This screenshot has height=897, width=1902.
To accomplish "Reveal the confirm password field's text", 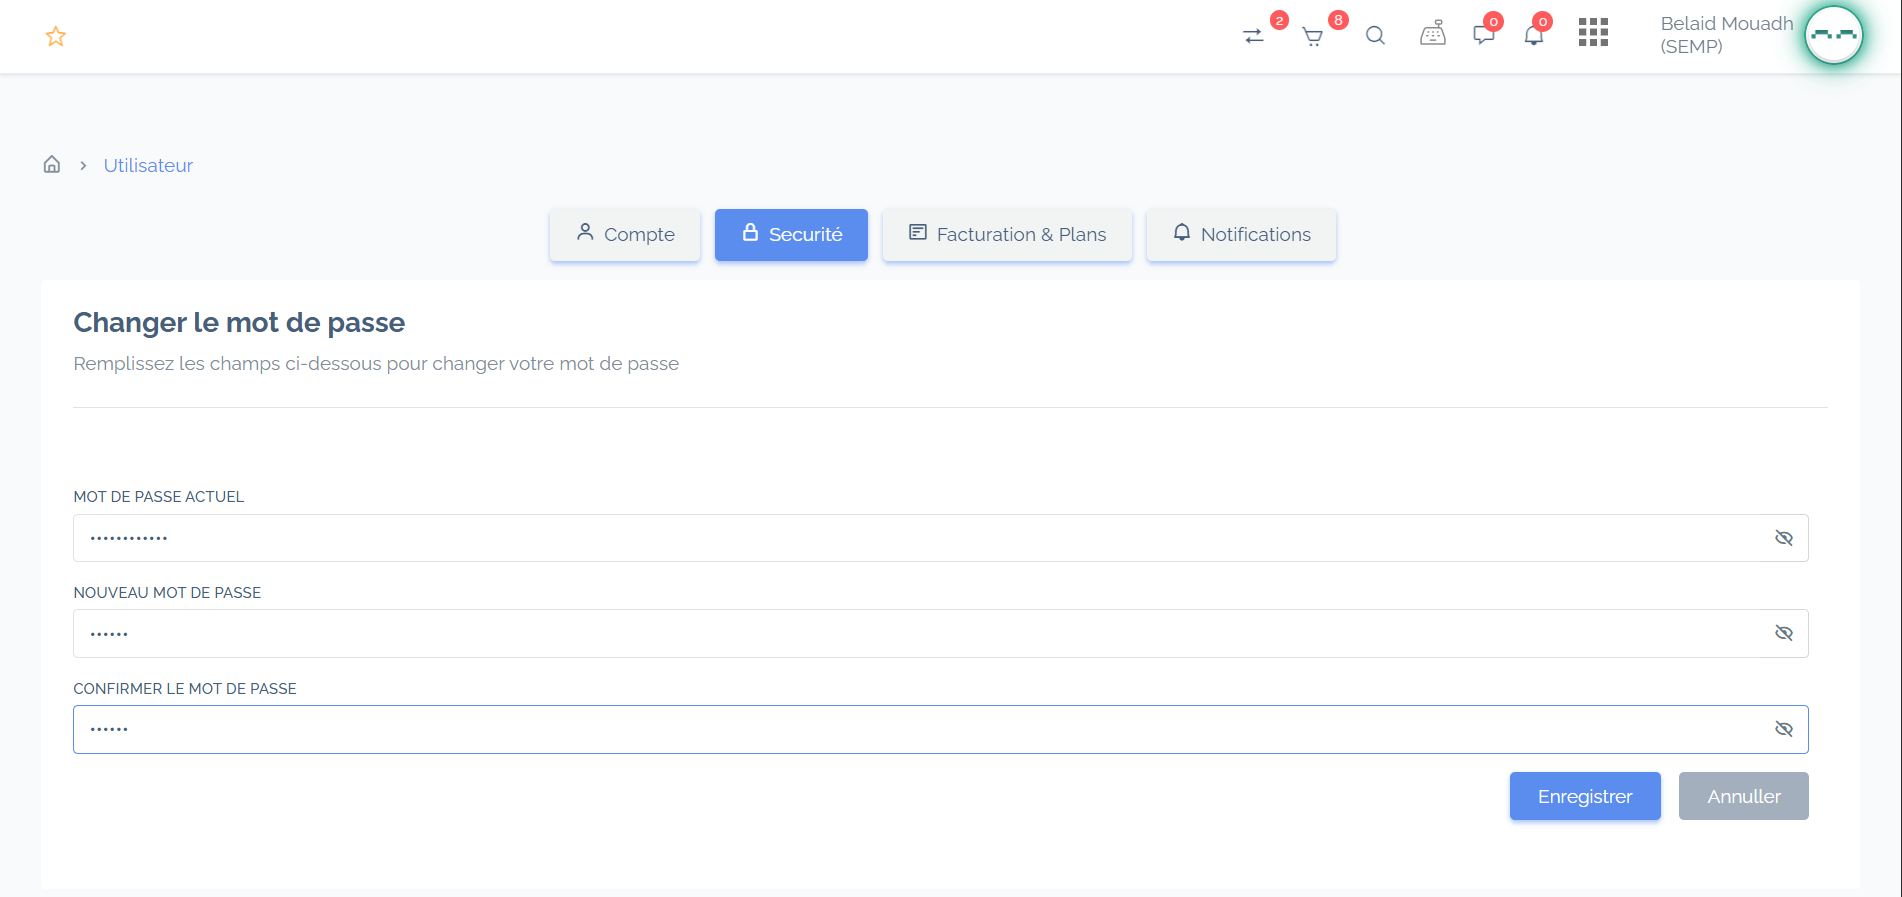I will (1784, 729).
